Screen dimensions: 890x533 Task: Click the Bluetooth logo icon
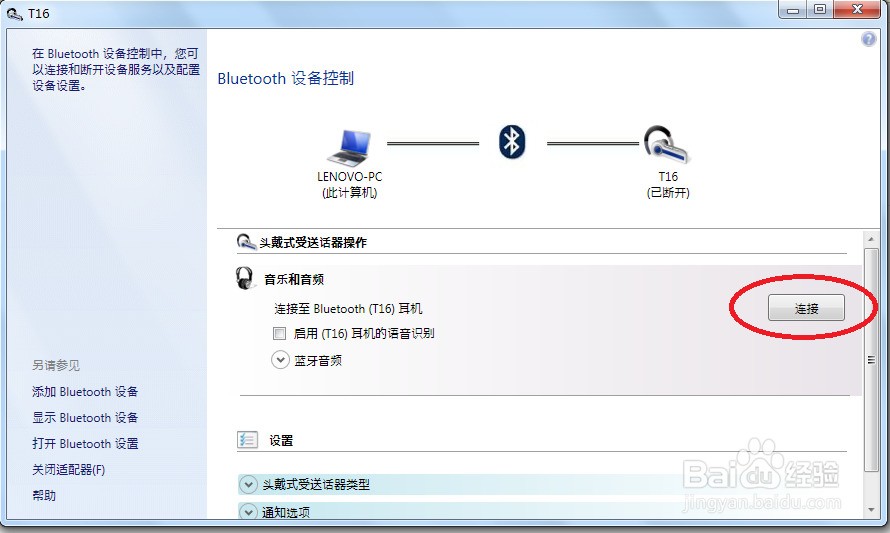coord(512,142)
